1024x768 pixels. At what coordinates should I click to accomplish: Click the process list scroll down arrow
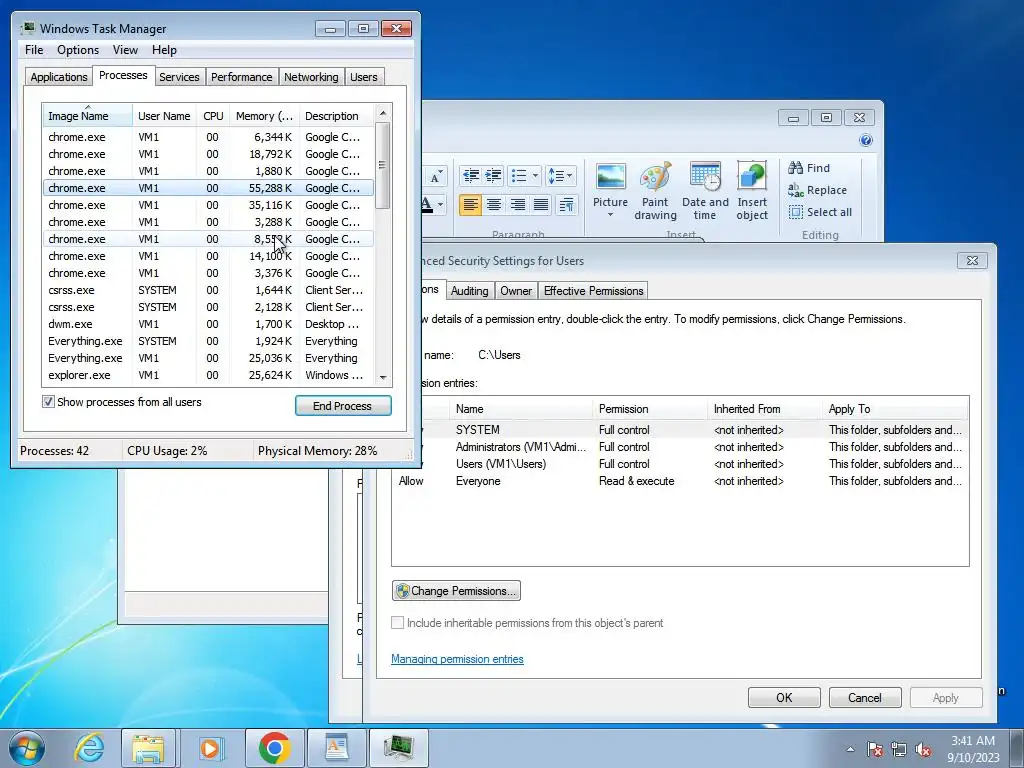[383, 377]
